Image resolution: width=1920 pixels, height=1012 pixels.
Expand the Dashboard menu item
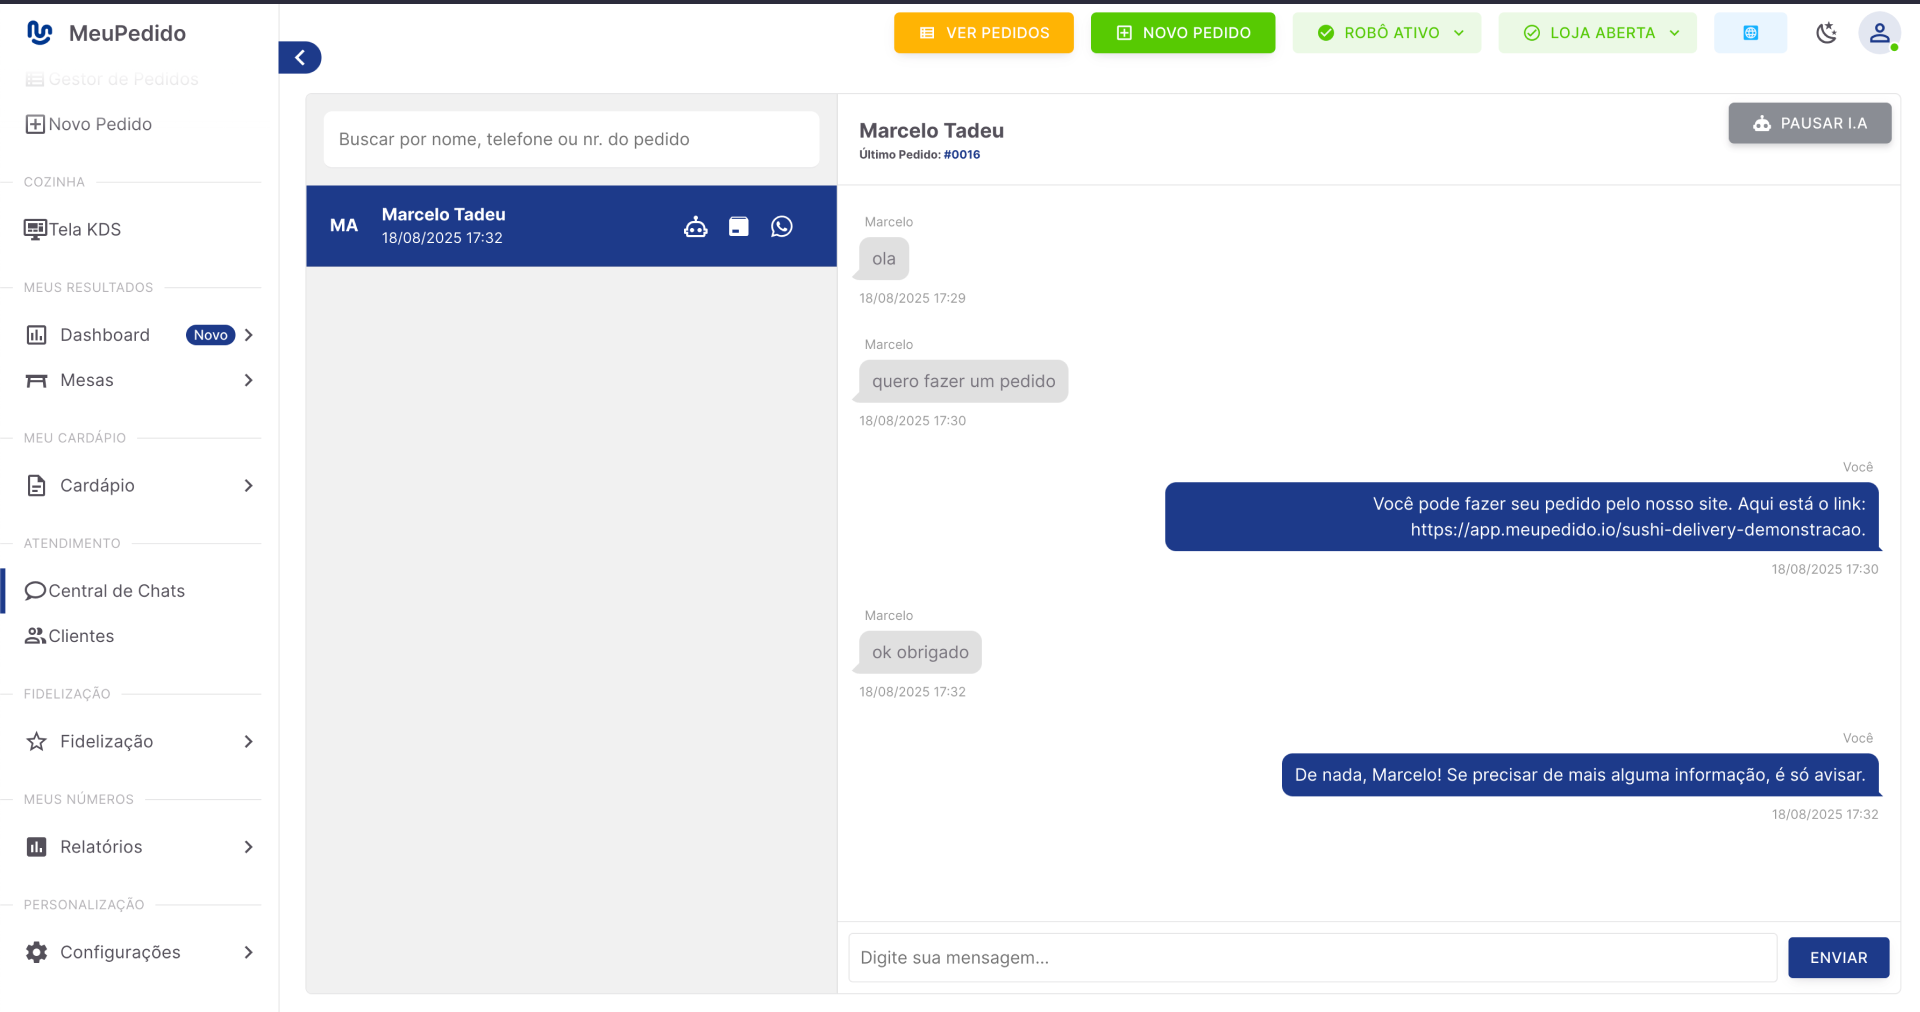point(247,335)
